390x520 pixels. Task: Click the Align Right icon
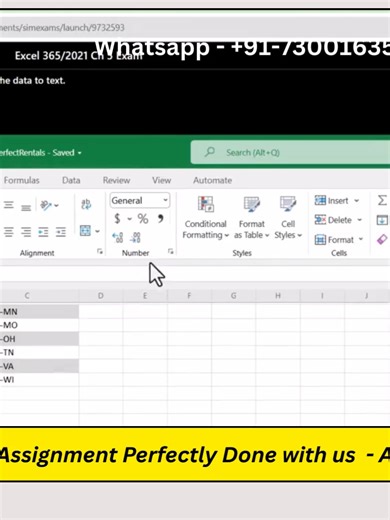pos(26,232)
